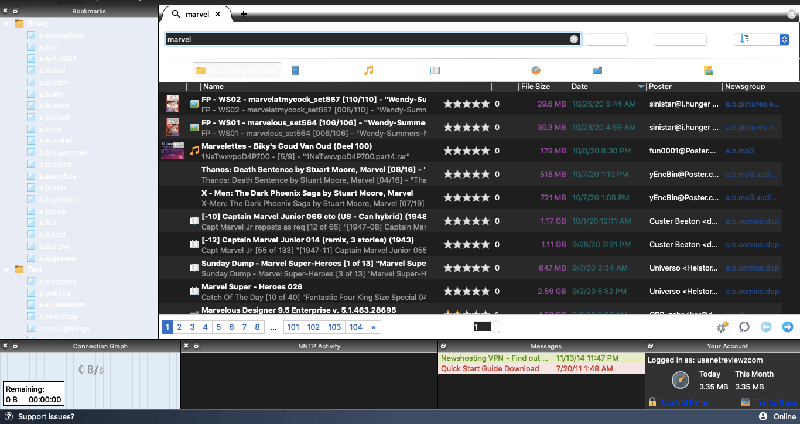
Task: Select Captain Marvel Junior 014 result
Action: point(470,244)
